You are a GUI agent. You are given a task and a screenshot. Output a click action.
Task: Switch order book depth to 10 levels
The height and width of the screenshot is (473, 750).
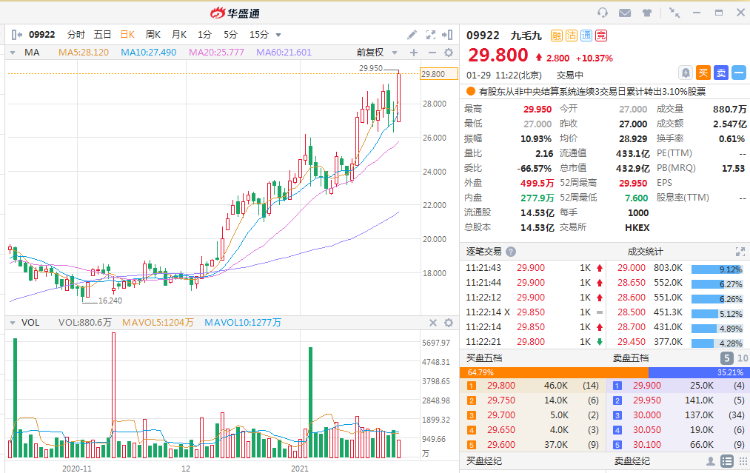(742, 358)
